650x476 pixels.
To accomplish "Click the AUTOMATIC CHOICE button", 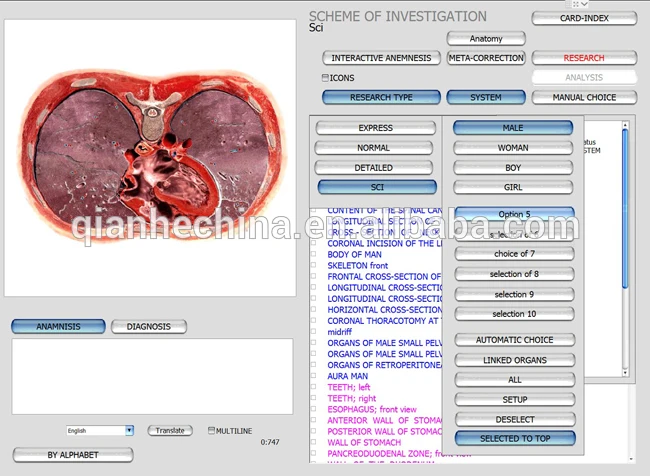I will coord(514,340).
